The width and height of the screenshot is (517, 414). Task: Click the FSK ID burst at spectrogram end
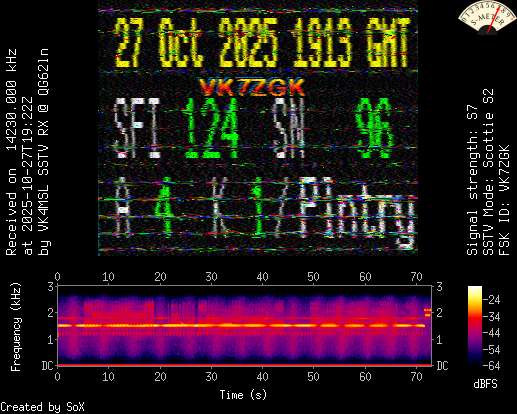(x=428, y=312)
